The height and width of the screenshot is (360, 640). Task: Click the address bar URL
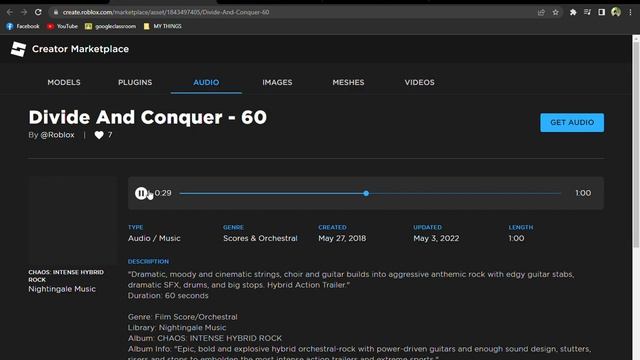166,12
